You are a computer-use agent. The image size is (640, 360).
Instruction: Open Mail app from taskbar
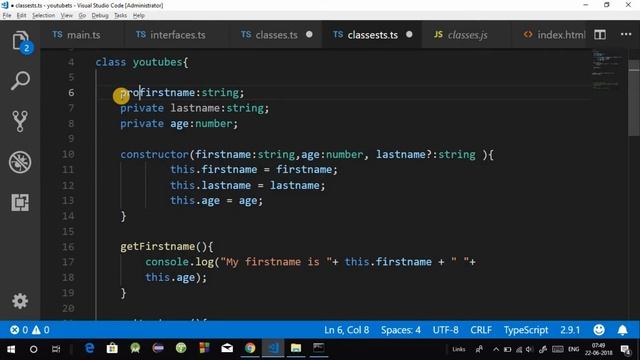pos(227,348)
